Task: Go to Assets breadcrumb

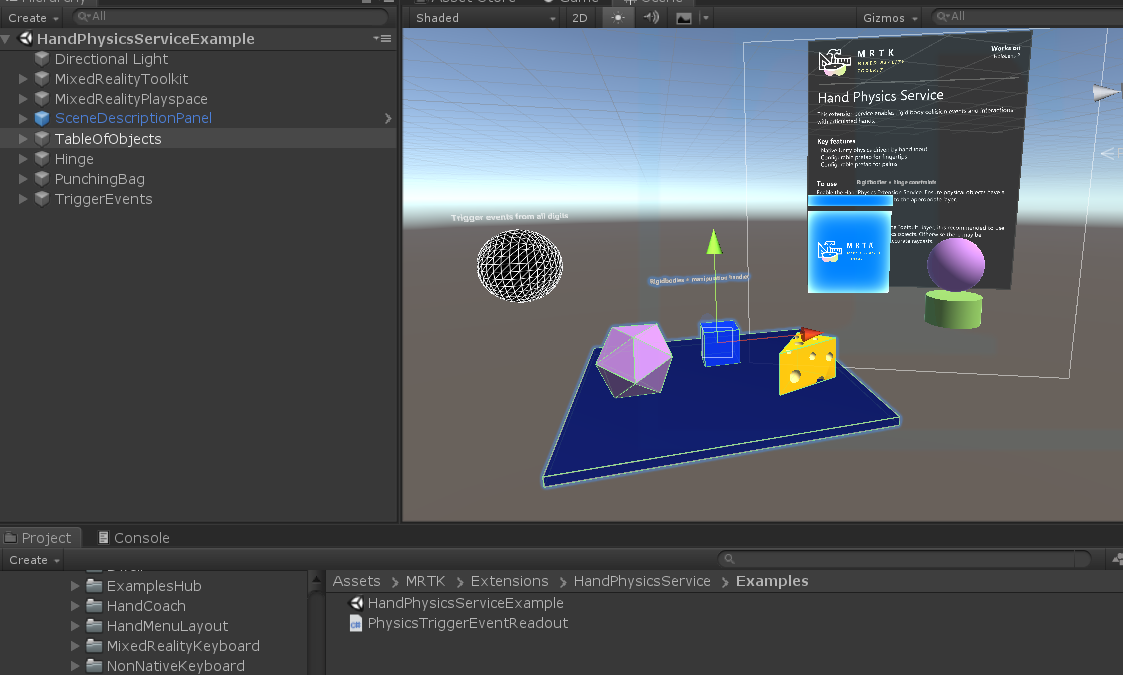Action: (x=356, y=581)
